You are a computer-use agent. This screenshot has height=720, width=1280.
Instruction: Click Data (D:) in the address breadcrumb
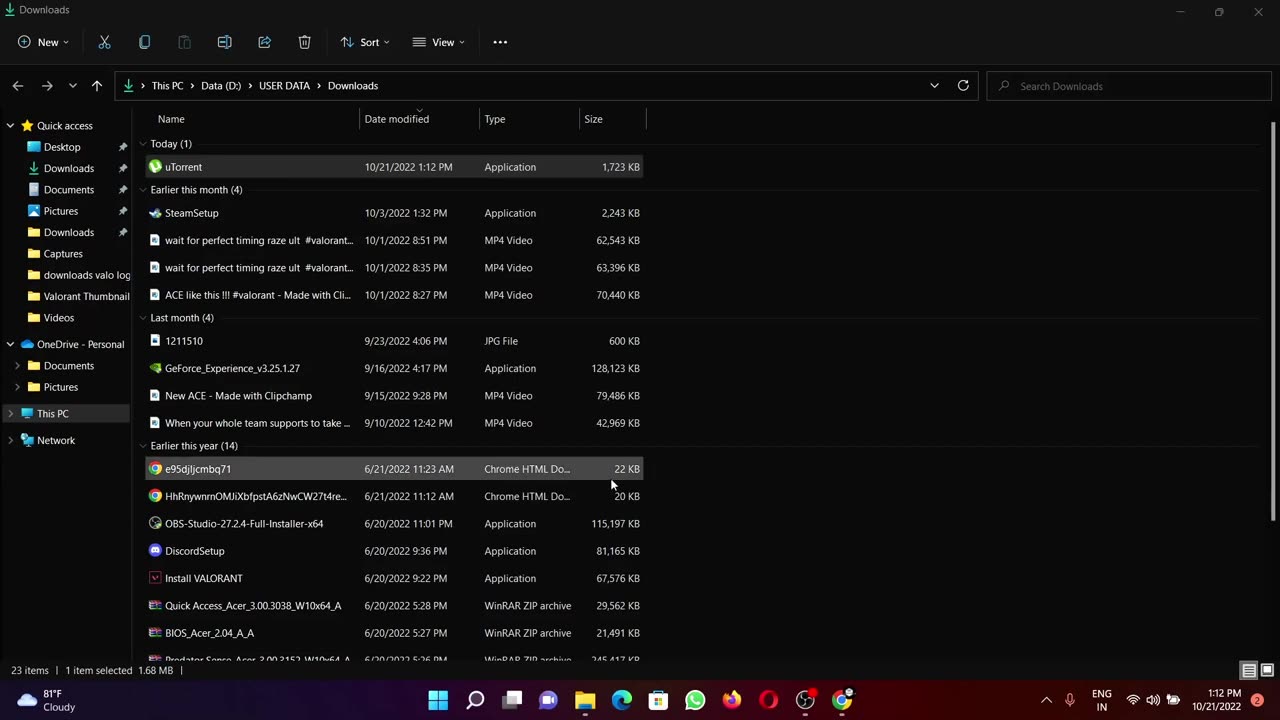pyautogui.click(x=221, y=86)
